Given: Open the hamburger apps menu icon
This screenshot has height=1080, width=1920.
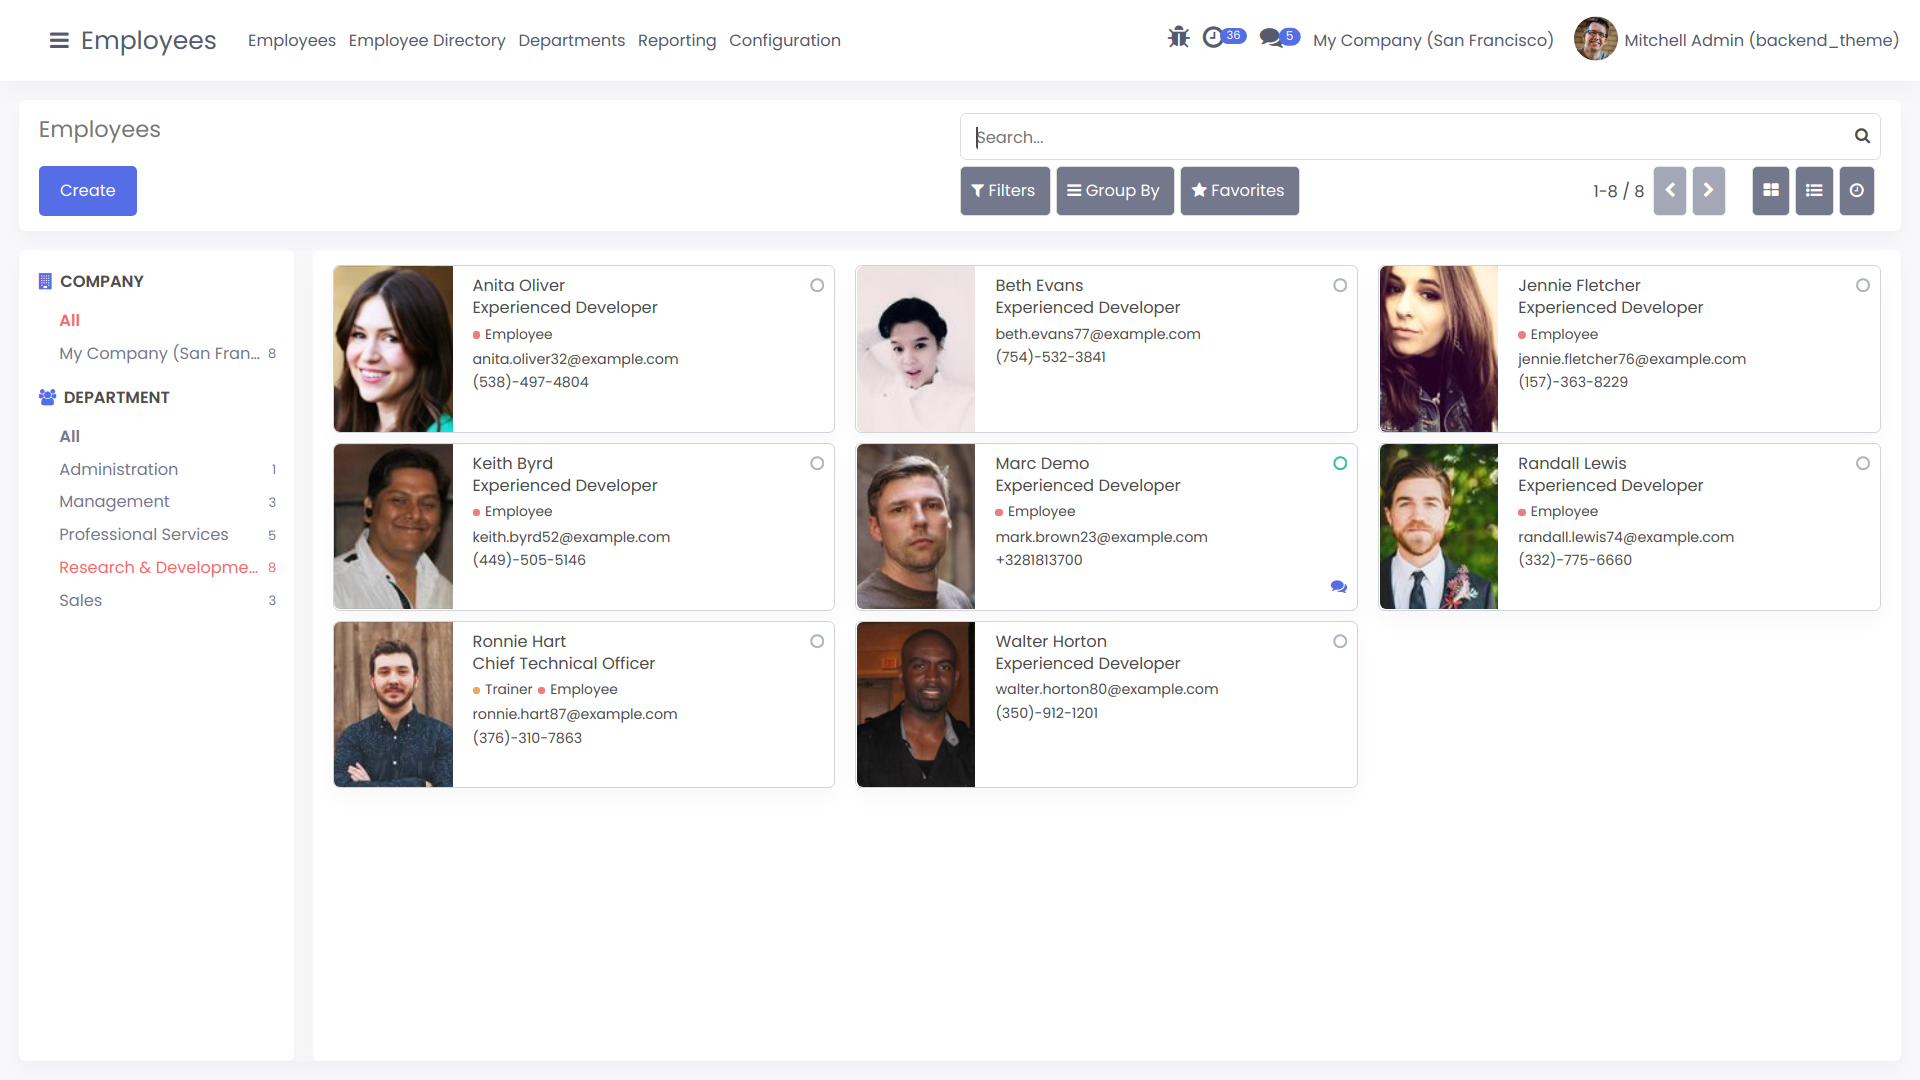Looking at the screenshot, I should click(x=59, y=40).
